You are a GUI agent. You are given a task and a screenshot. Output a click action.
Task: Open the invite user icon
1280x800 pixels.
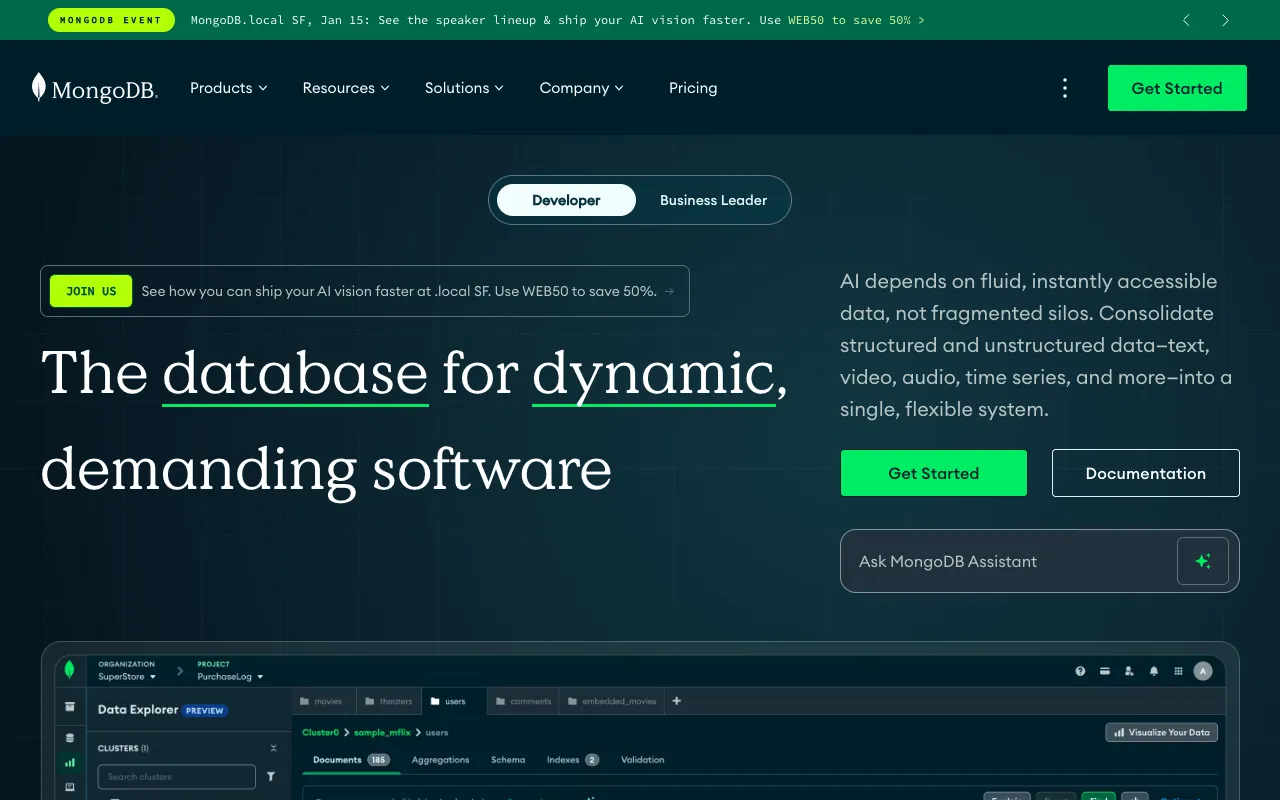pyautogui.click(x=1129, y=671)
